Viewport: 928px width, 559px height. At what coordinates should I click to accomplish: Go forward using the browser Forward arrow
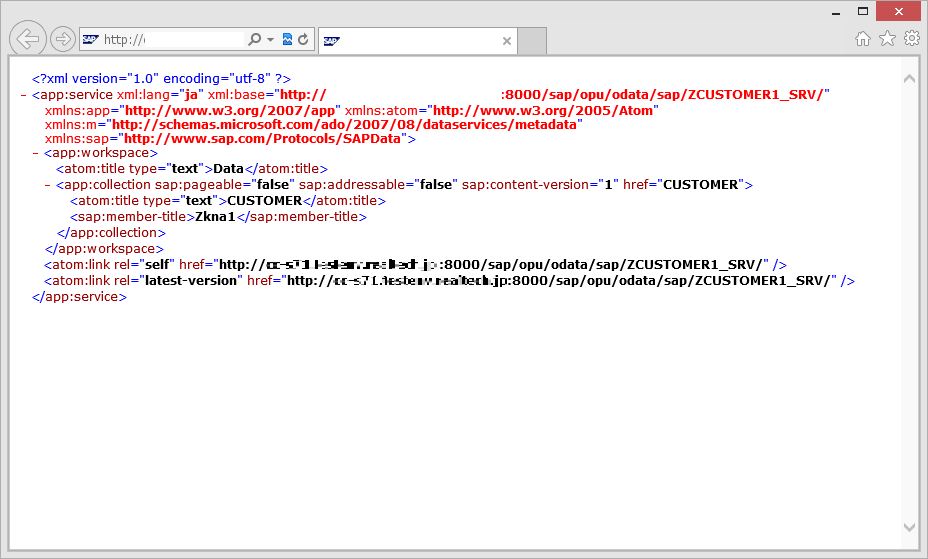click(x=62, y=39)
